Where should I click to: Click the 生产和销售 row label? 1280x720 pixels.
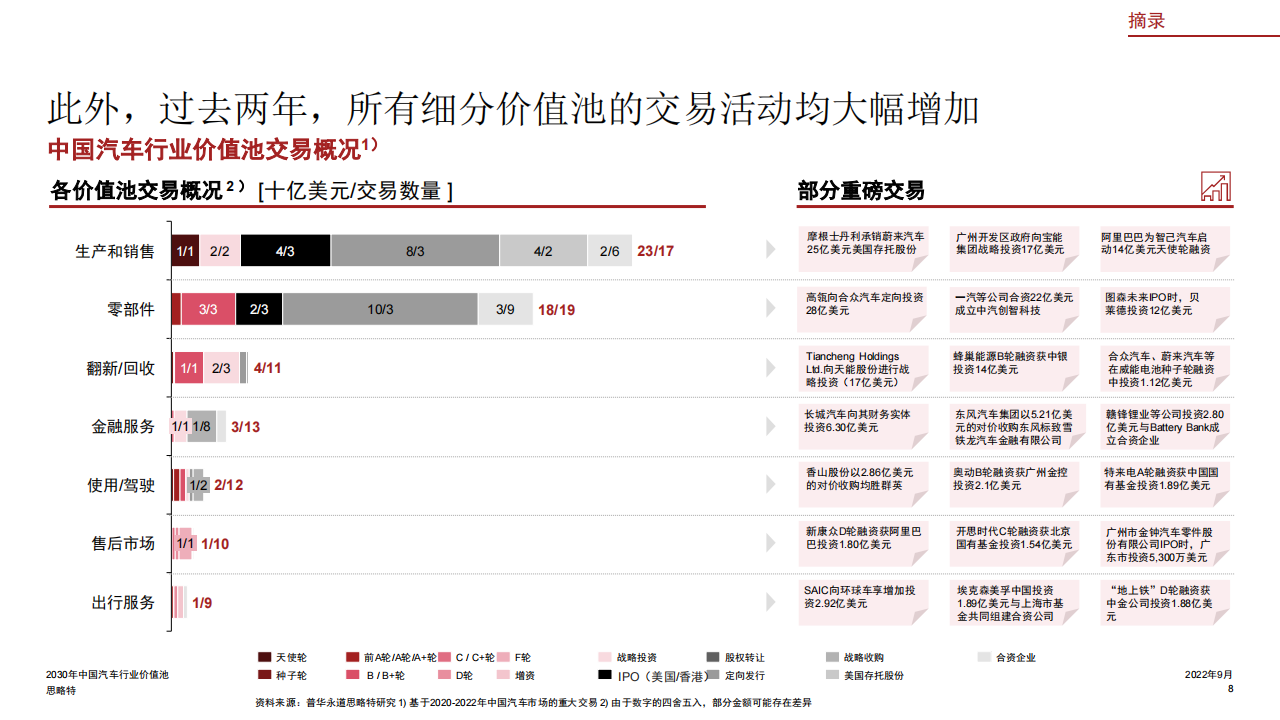(x=115, y=251)
